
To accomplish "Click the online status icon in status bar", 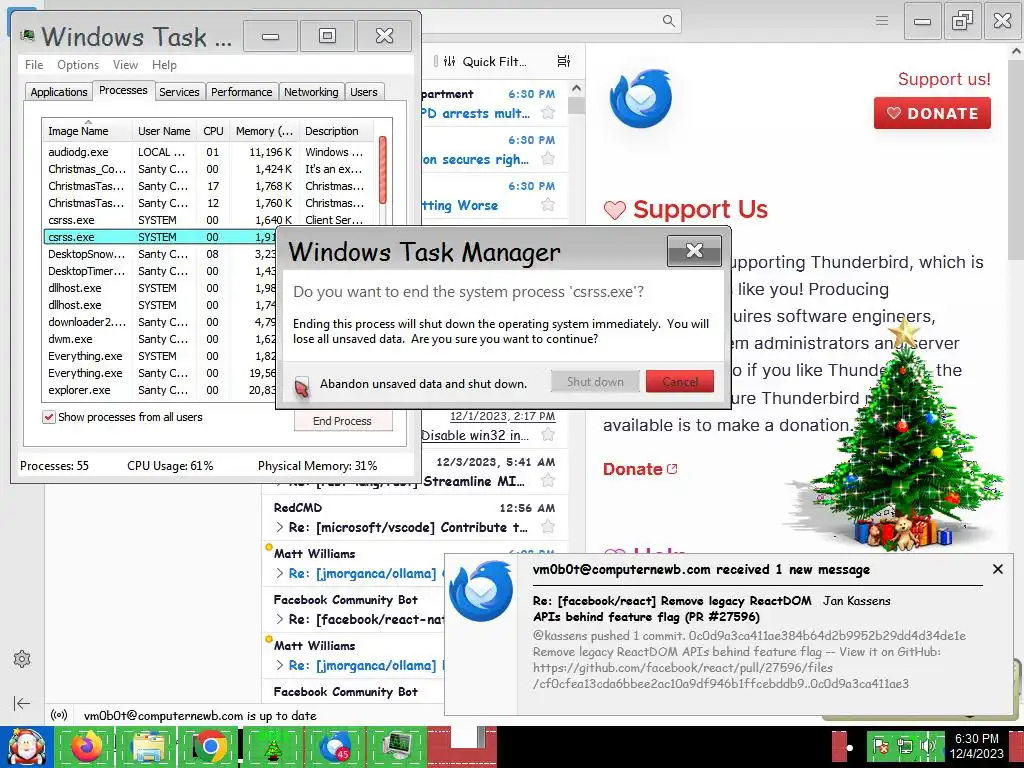I will click(x=59, y=715).
